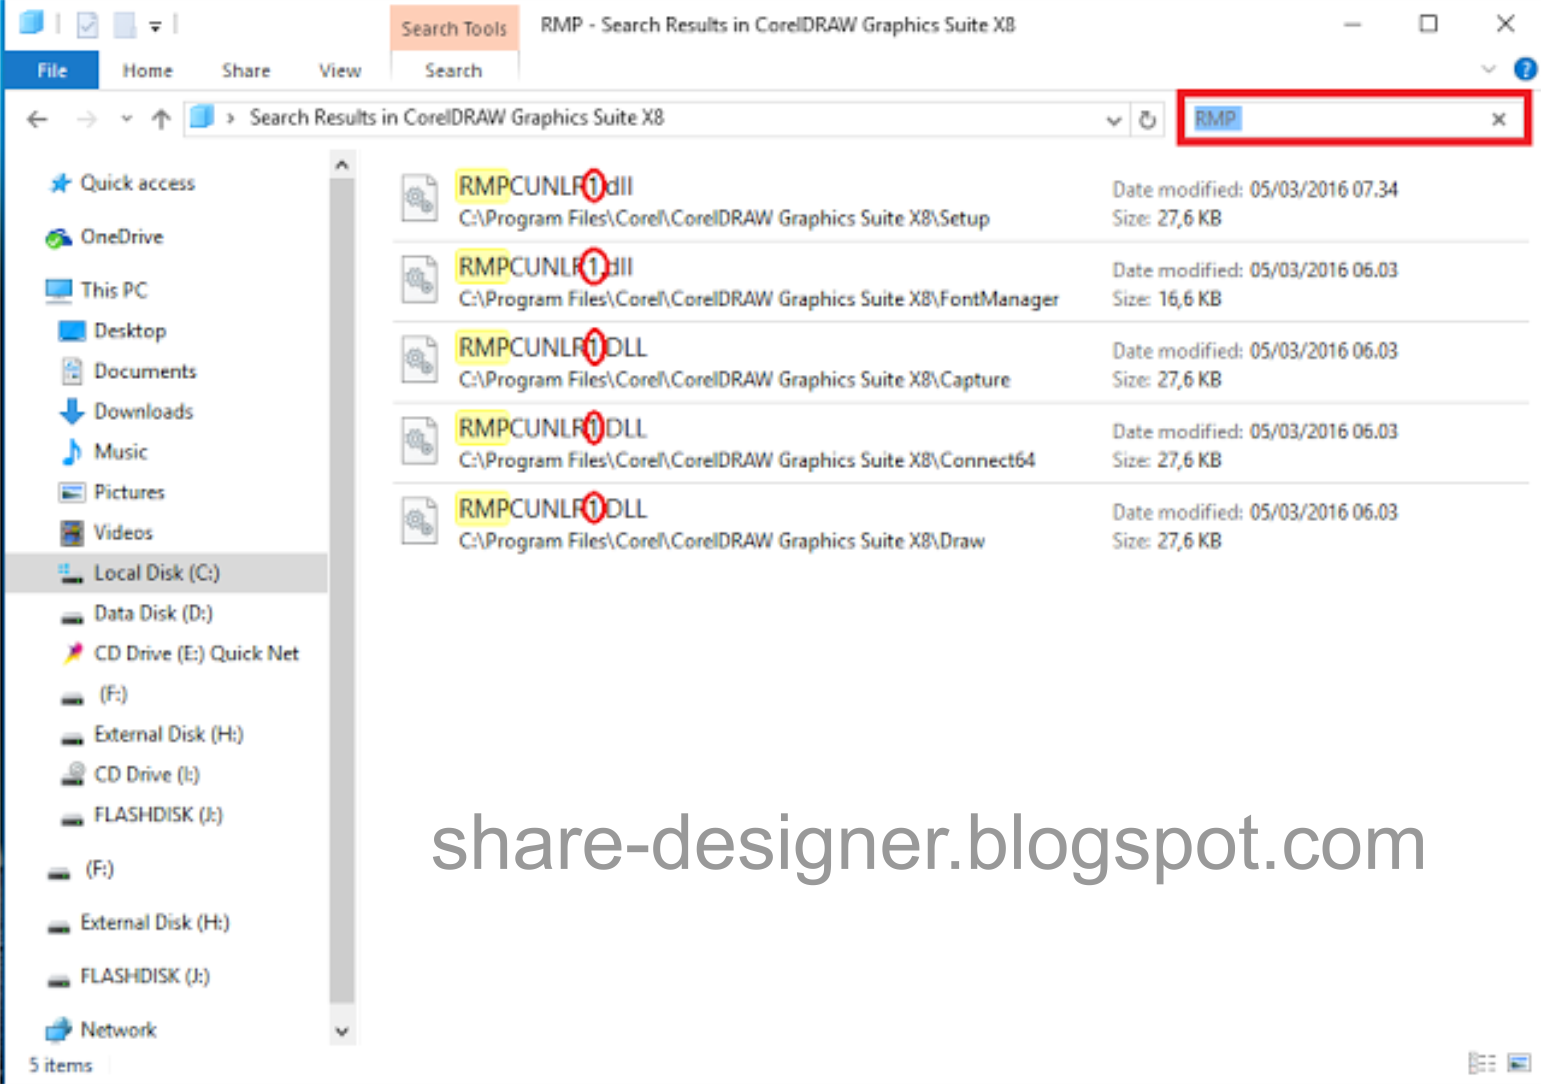Select RMPCUNLR dll in FontManager folder
The width and height of the screenshot is (1542, 1084).
coord(960,282)
